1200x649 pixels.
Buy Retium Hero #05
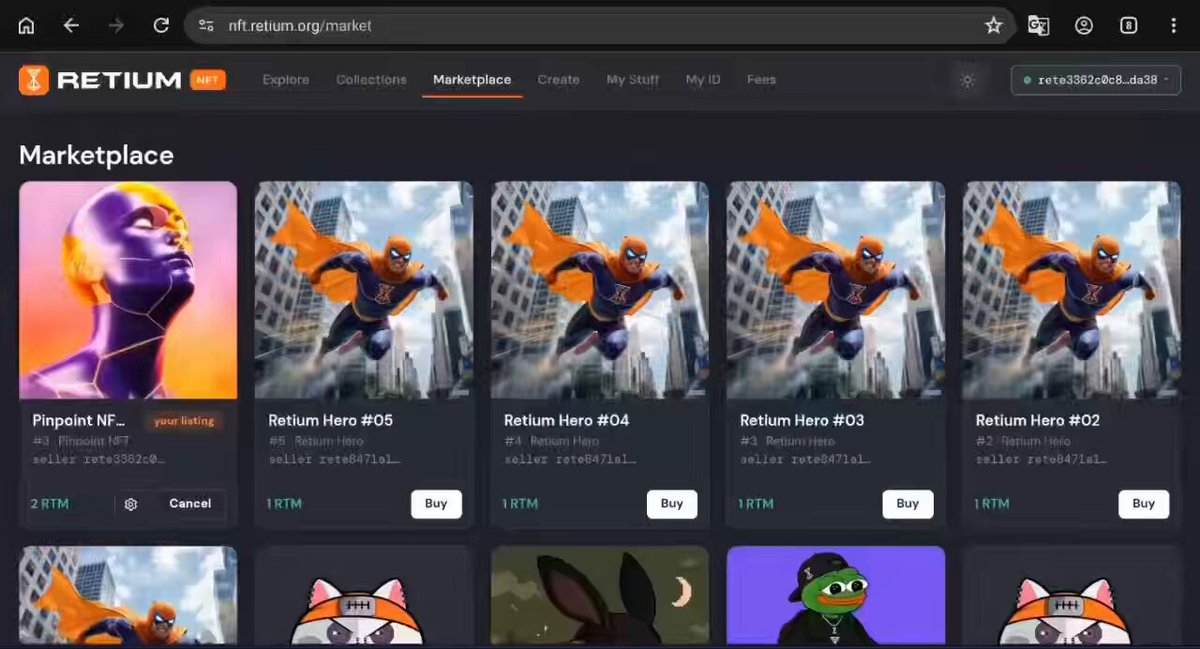tap(436, 504)
